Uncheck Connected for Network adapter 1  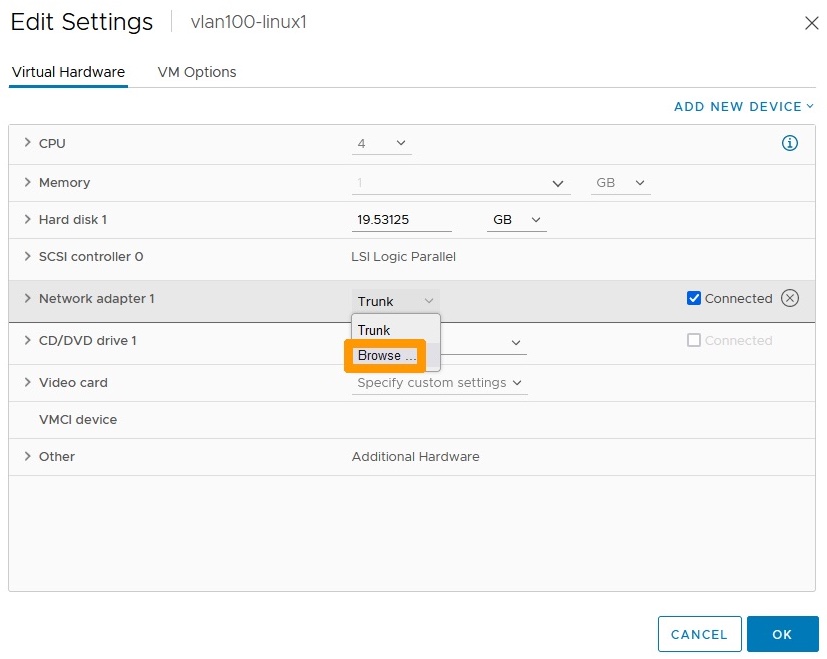(694, 298)
